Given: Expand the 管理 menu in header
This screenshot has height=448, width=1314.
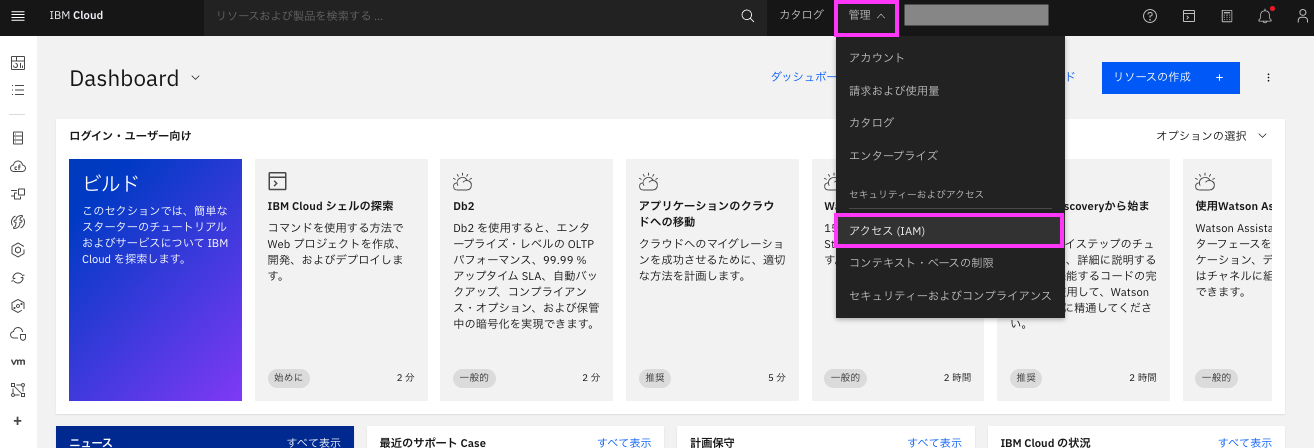Looking at the screenshot, I should click(866, 16).
